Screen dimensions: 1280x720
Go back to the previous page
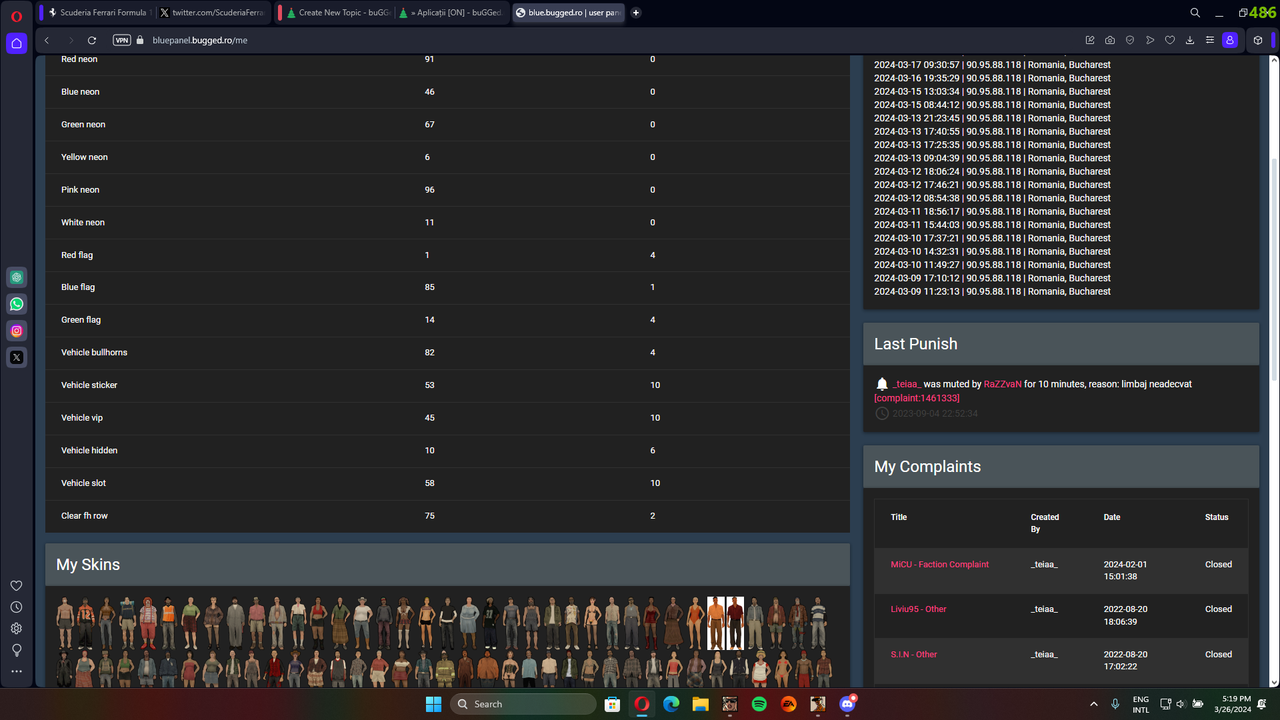[x=47, y=40]
